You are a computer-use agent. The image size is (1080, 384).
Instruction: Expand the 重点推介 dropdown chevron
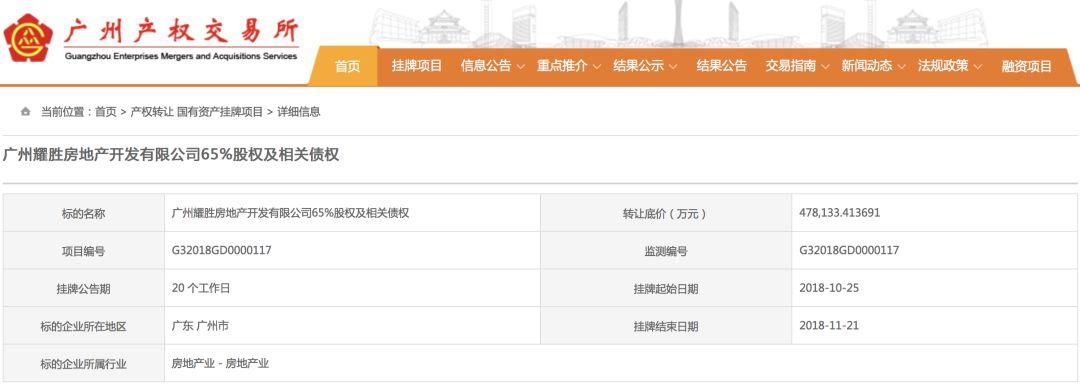pos(597,67)
